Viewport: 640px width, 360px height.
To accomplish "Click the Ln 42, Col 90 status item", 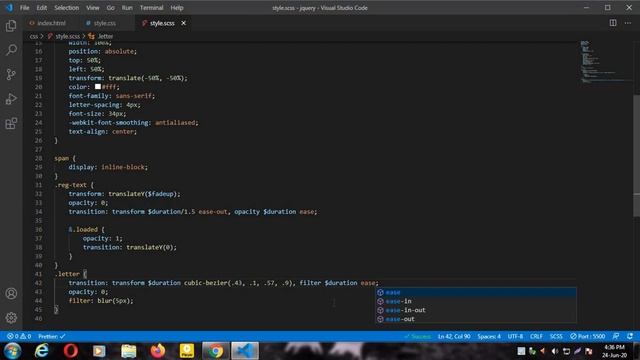I will coord(454,336).
